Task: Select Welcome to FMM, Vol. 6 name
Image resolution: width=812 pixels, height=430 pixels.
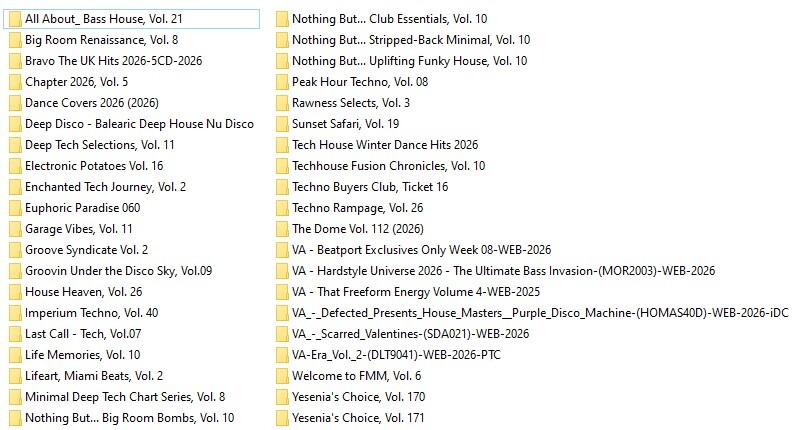Action: coord(356,376)
